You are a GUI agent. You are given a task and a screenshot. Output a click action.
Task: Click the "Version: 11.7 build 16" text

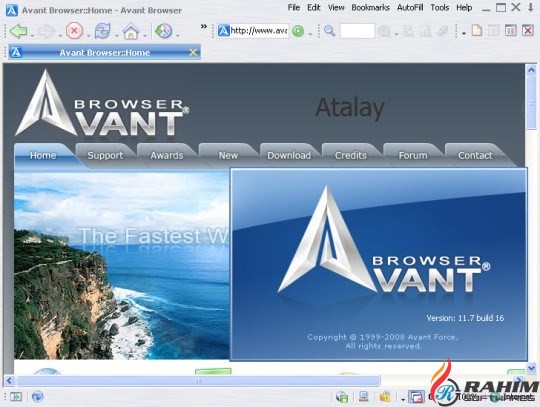(465, 318)
